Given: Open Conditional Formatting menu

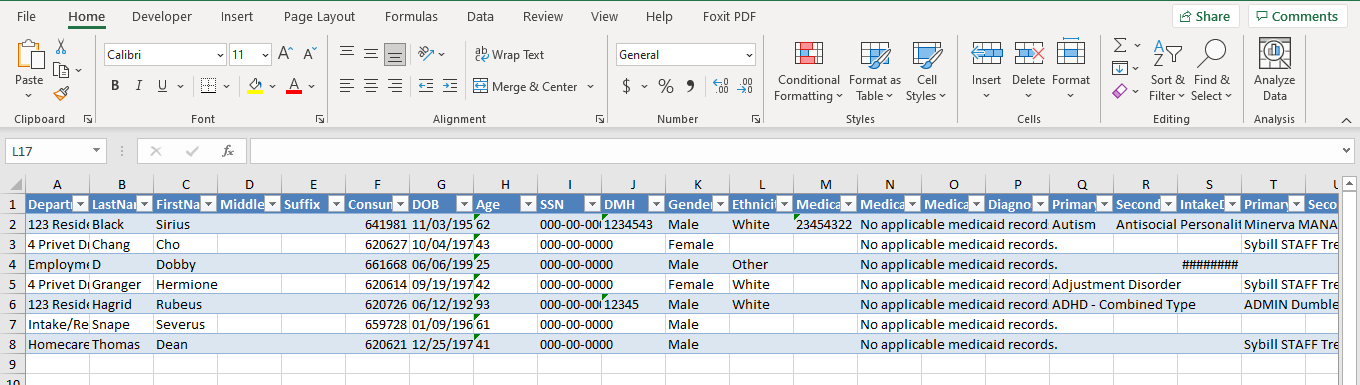Looking at the screenshot, I should (x=808, y=72).
